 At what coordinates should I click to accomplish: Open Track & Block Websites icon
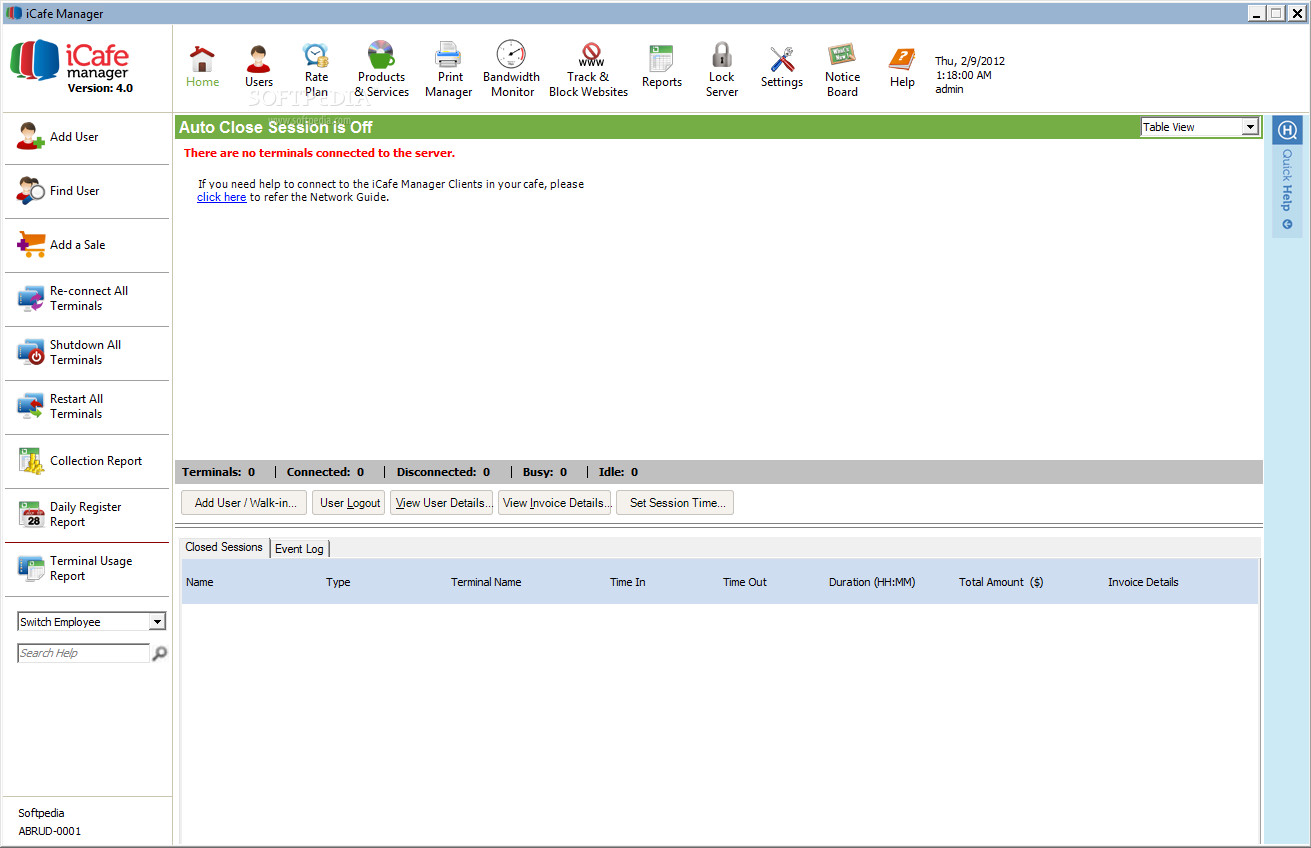click(x=591, y=54)
